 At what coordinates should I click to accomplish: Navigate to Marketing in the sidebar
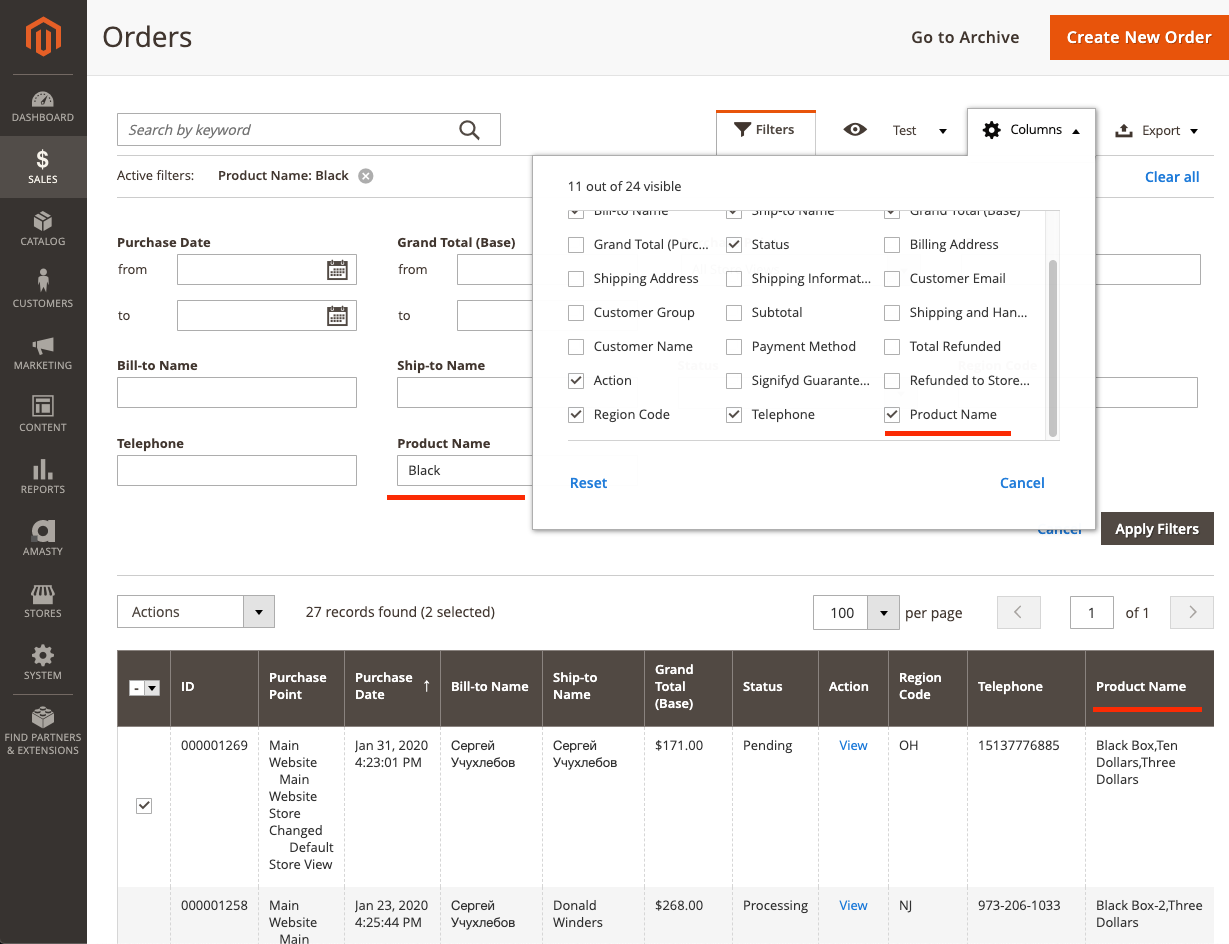point(43,354)
